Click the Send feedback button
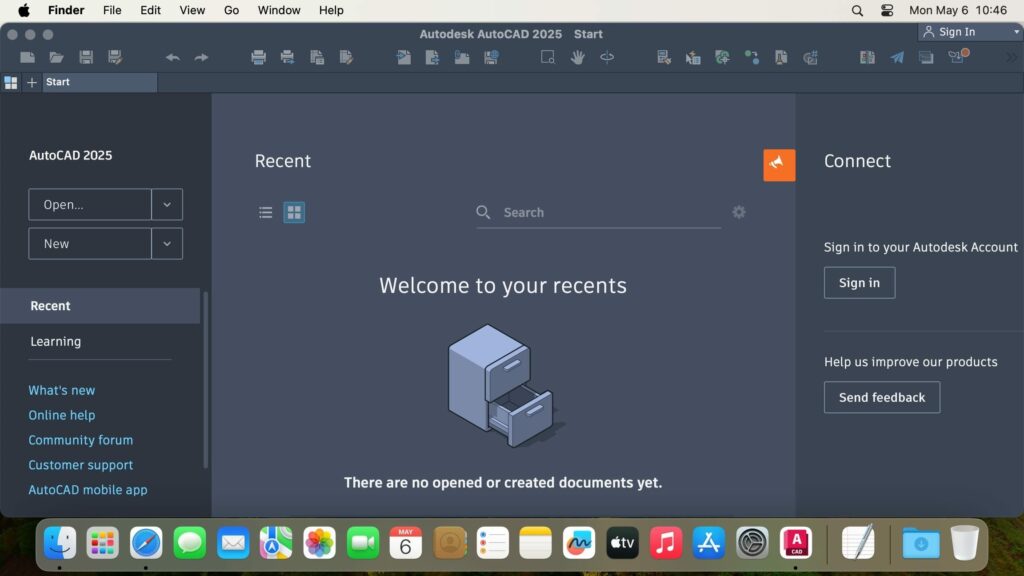This screenshot has height=576, width=1024. pos(882,397)
